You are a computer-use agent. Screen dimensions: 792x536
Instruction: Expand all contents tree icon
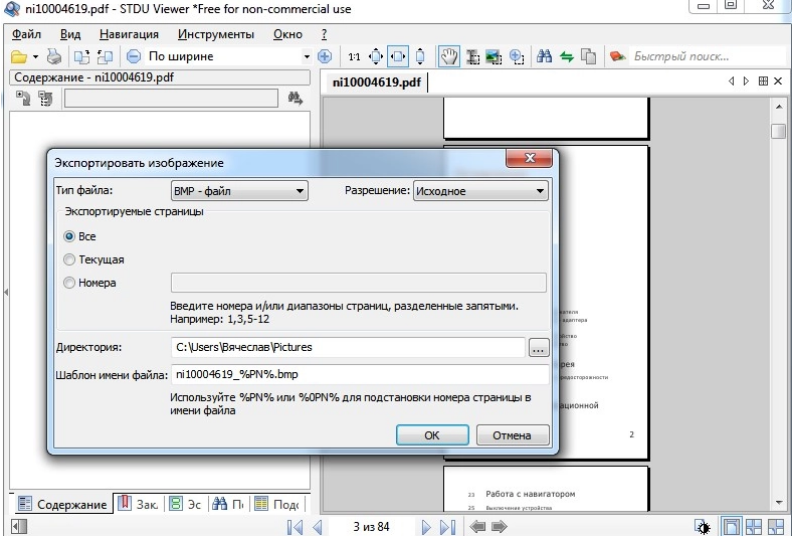click(x=23, y=98)
